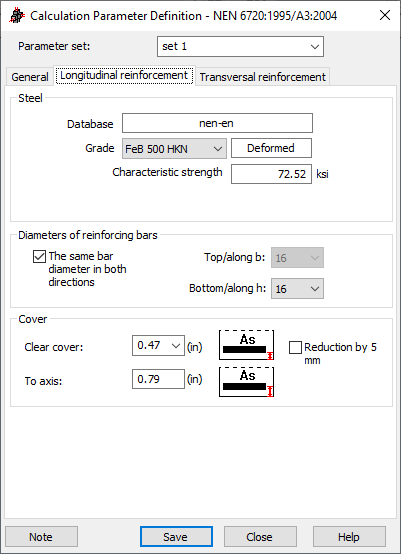Image resolution: width=401 pixels, height=554 pixels.
Task: Click the Save button
Action: coord(176,537)
